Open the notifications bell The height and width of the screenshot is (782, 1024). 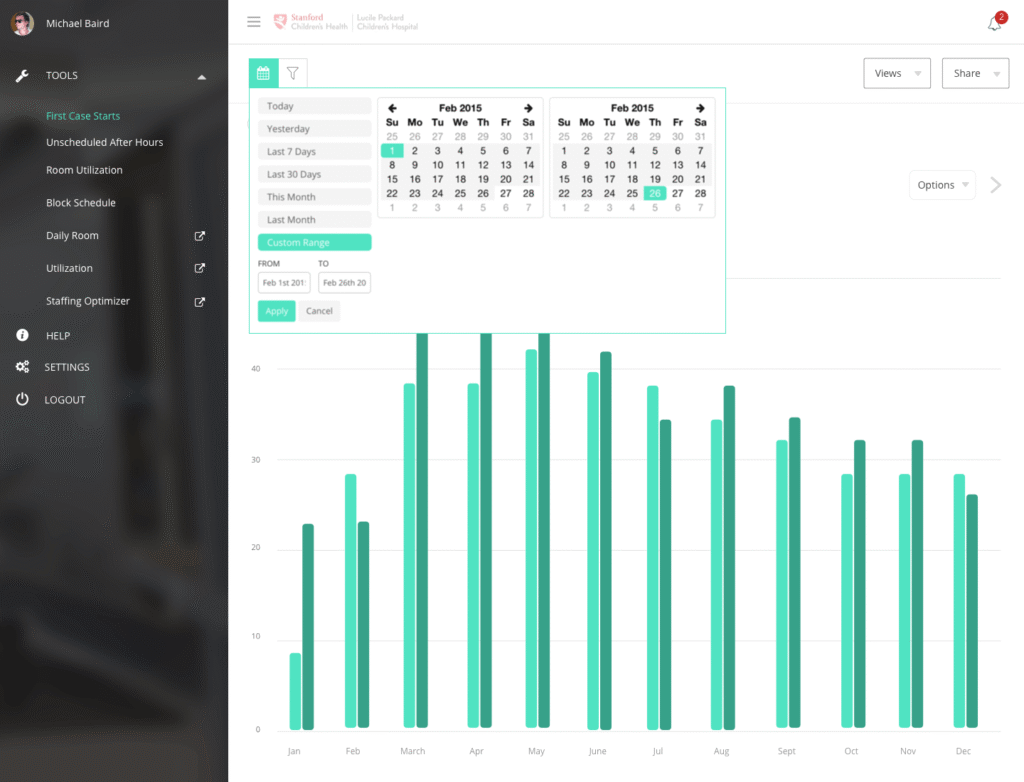coord(994,23)
